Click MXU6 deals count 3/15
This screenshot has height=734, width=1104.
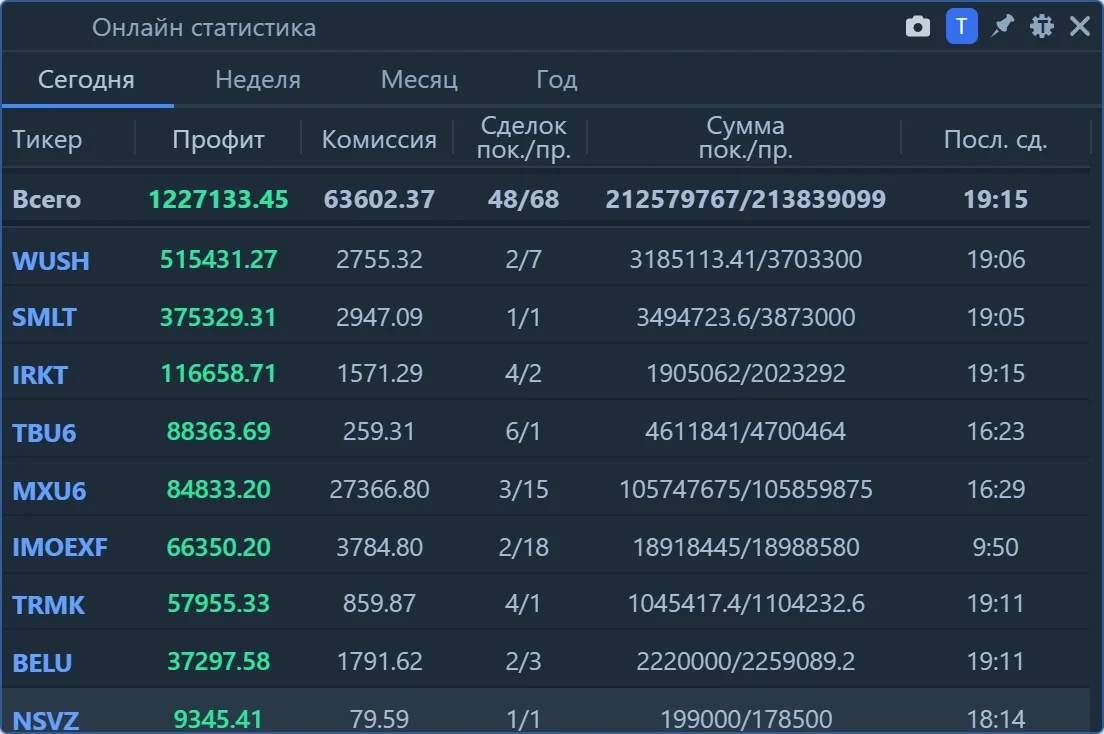[x=523, y=489]
